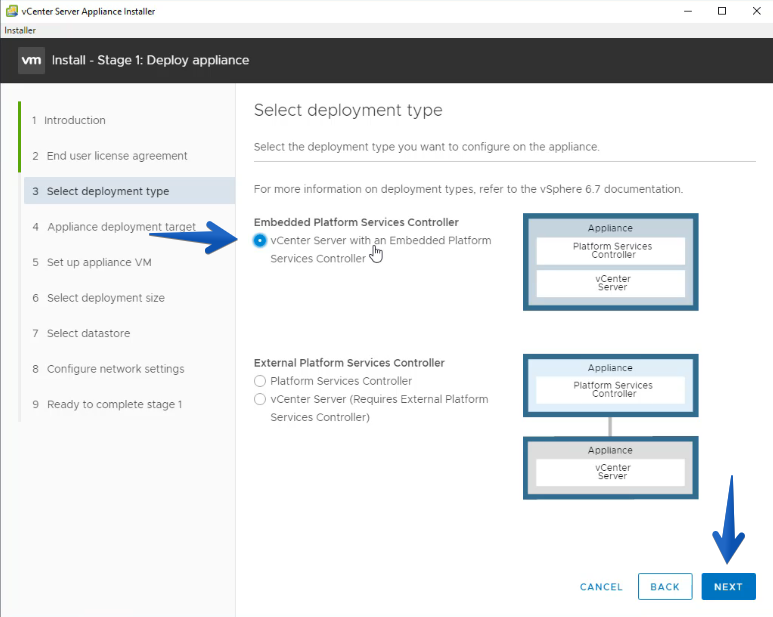Click the NEXT button
Viewport: 773px width, 617px height.
point(728,586)
